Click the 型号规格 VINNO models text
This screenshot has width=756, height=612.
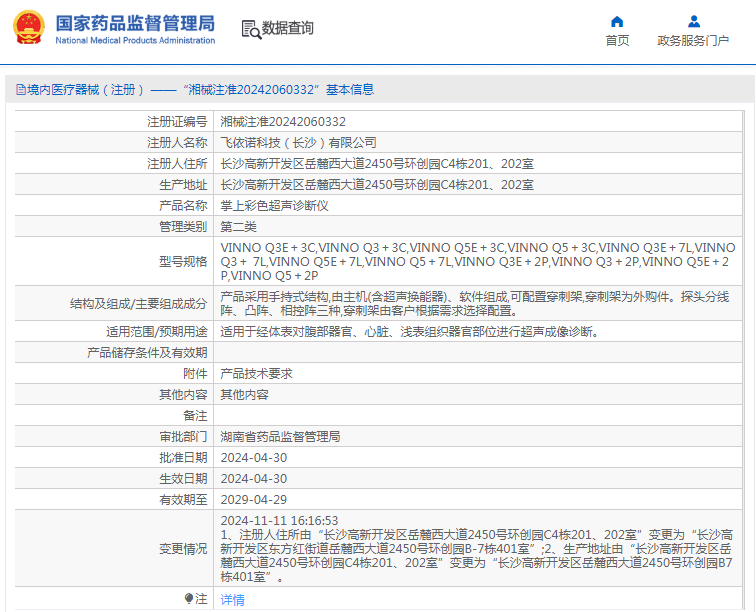(x=478, y=261)
